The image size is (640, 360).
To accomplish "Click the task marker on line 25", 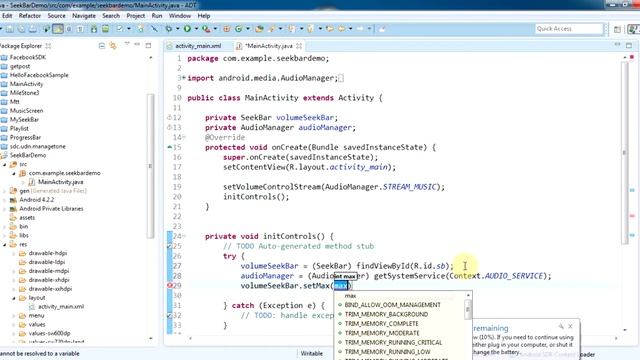I will [x=169, y=246].
